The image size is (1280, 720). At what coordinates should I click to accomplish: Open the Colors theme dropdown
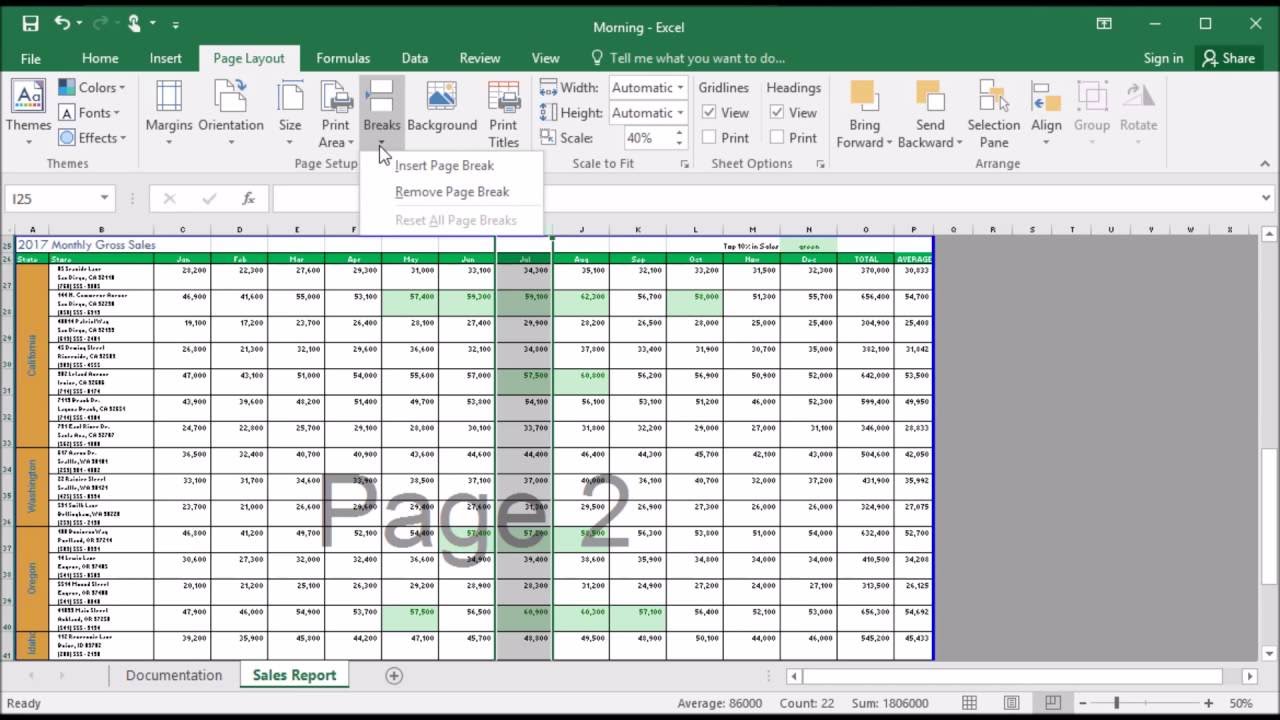pos(93,88)
